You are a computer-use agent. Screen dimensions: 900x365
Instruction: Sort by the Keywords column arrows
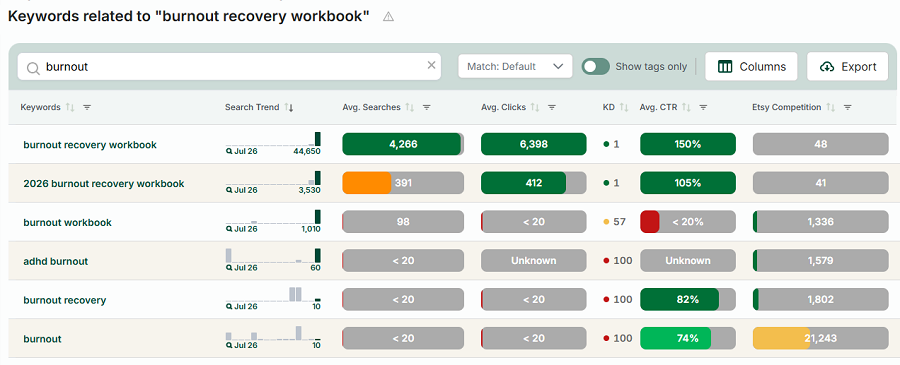click(70, 107)
